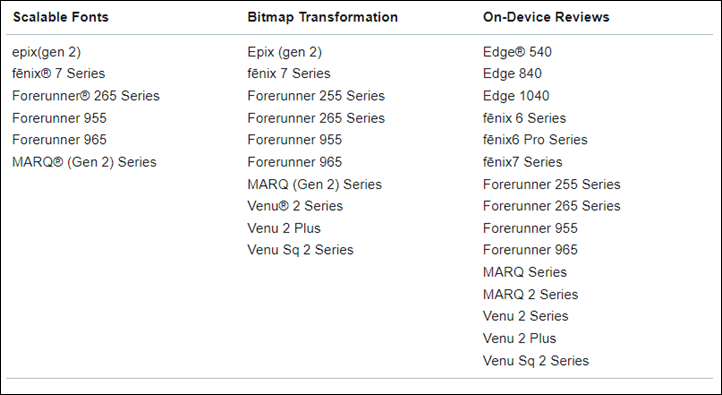Select epix(gen 2) under Scalable Fonts
This screenshot has height=395, width=722.
(x=46, y=52)
